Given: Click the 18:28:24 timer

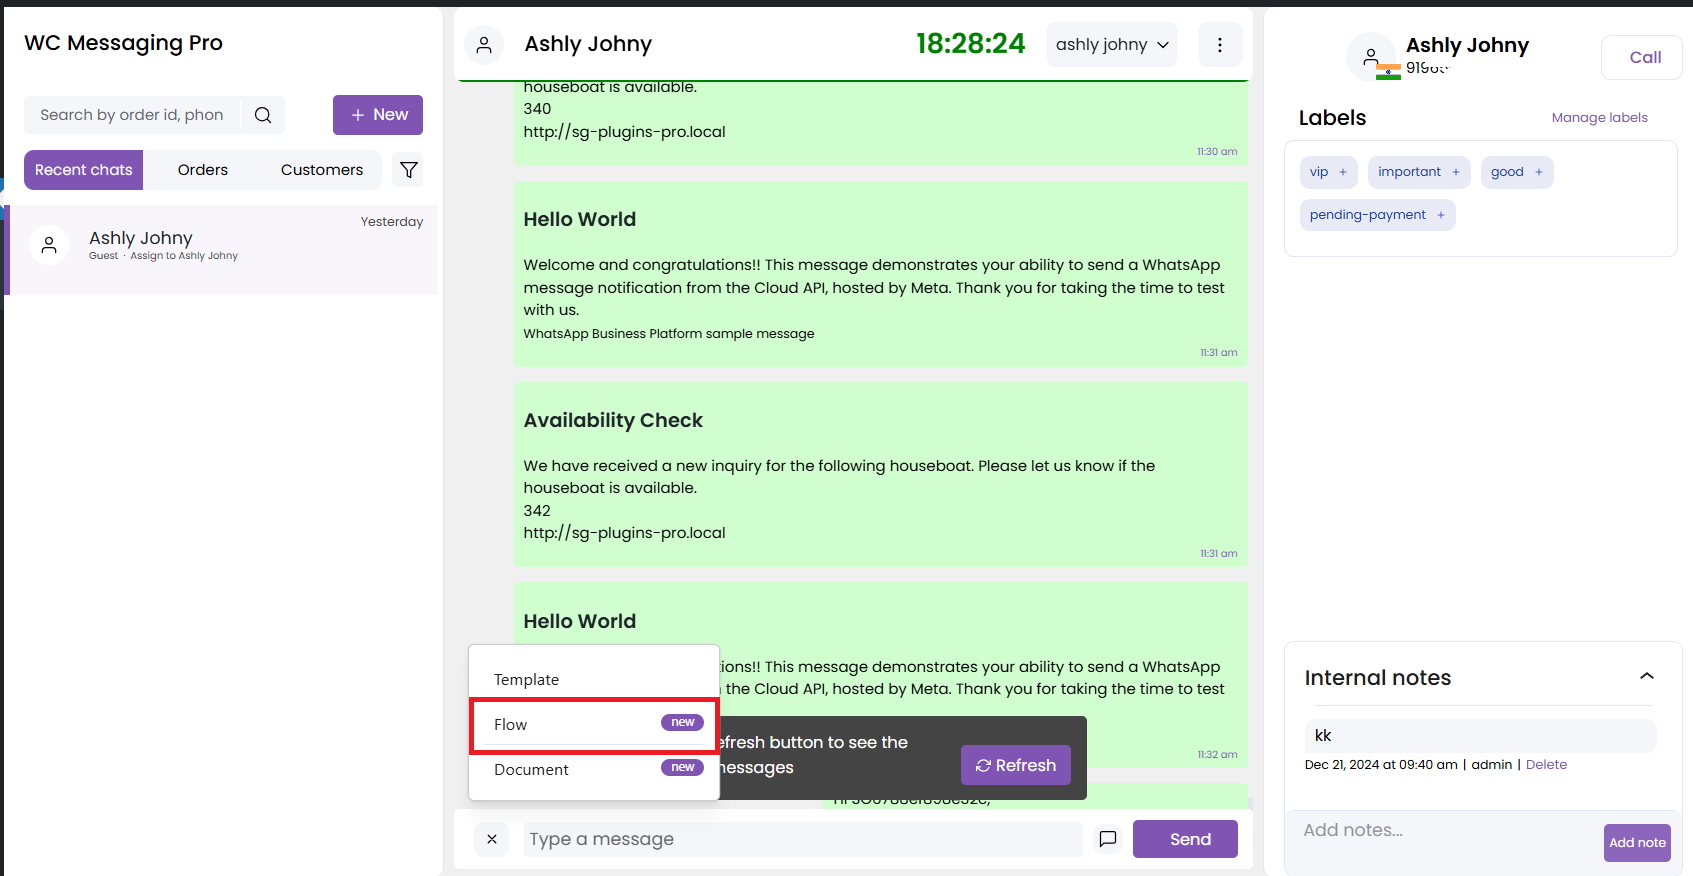Looking at the screenshot, I should point(970,44).
